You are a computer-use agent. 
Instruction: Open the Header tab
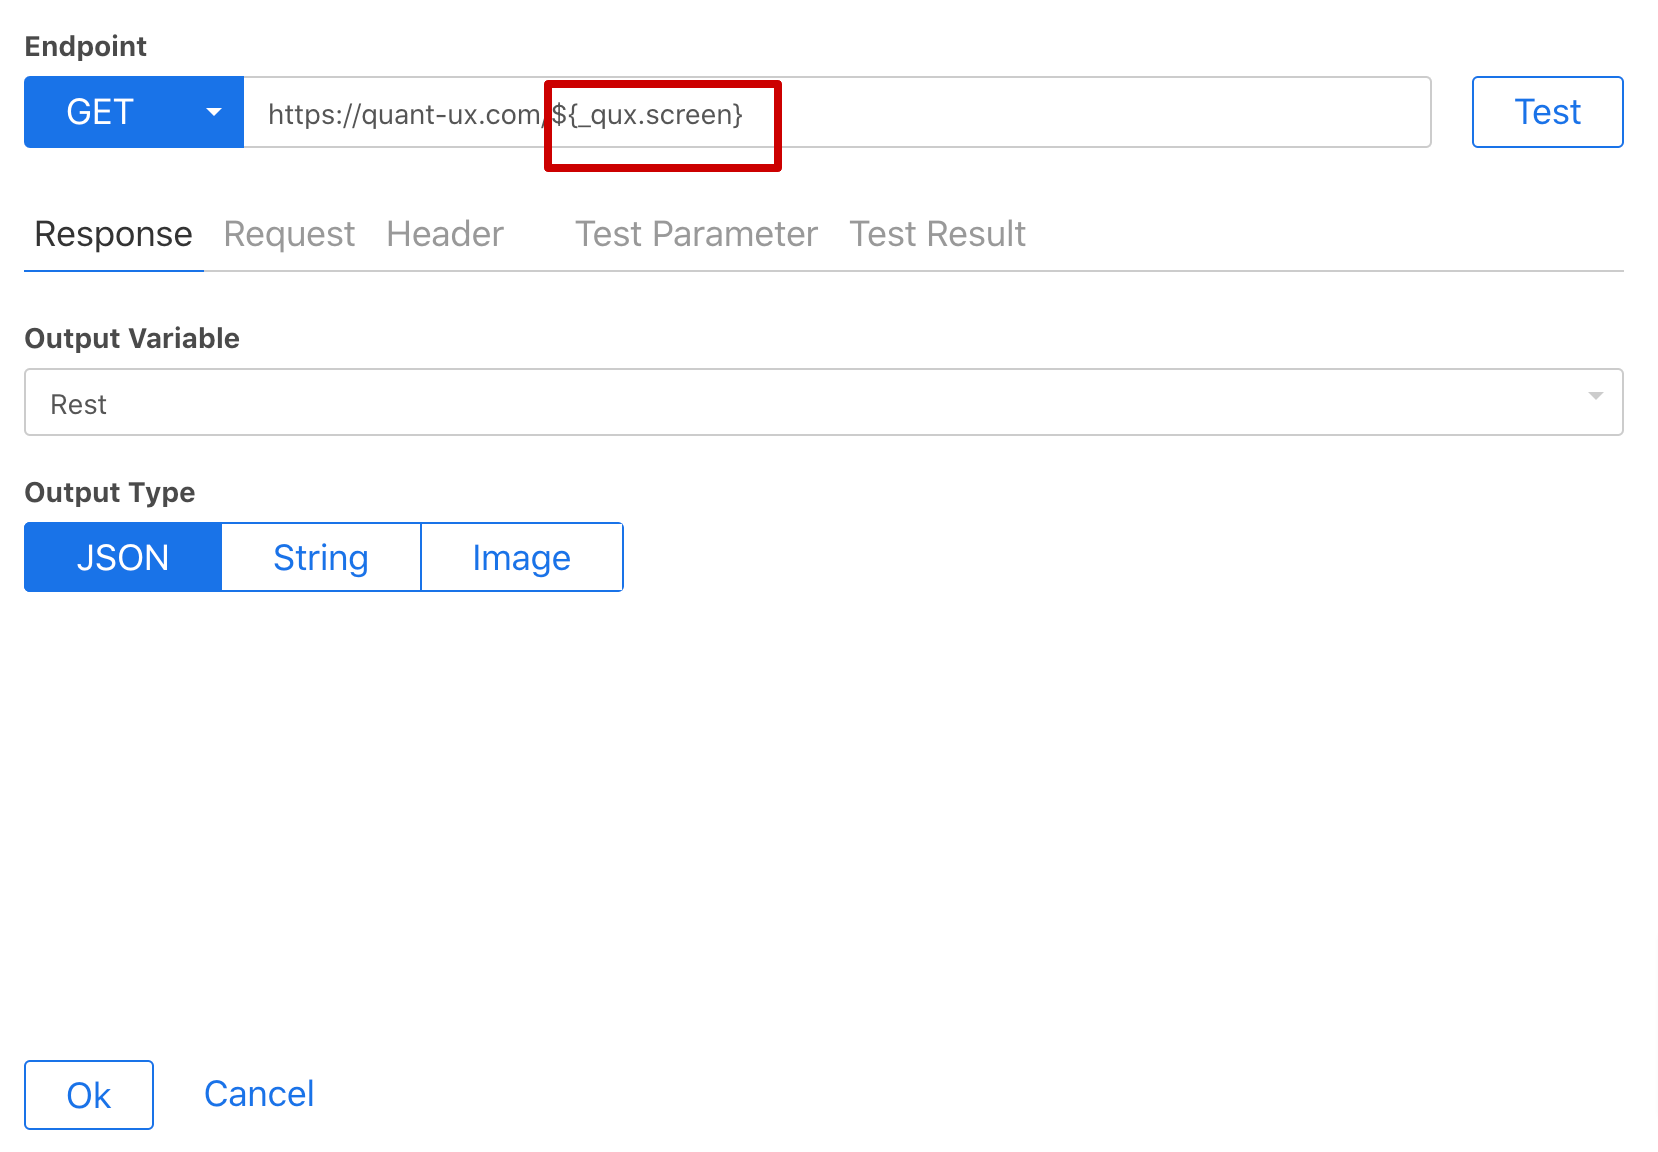click(x=444, y=234)
